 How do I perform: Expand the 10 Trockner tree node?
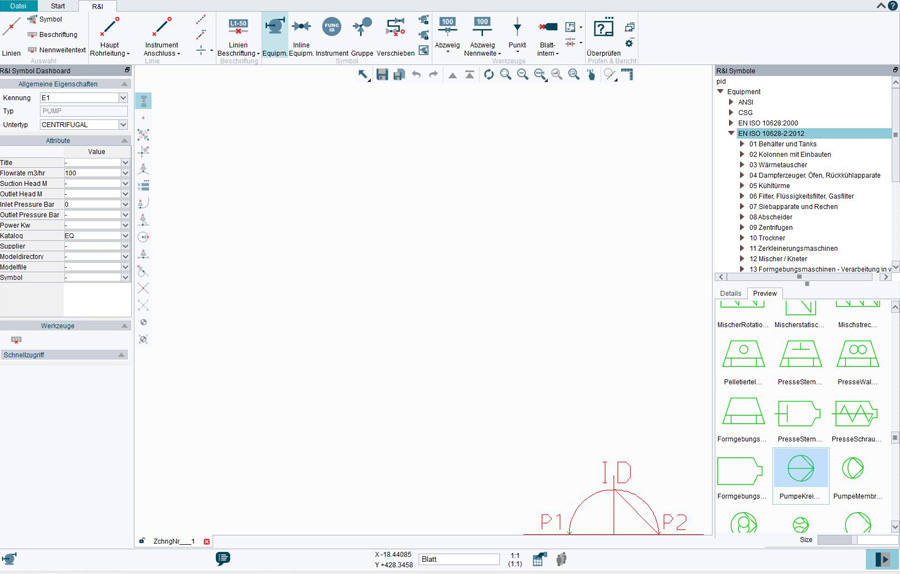pos(742,238)
